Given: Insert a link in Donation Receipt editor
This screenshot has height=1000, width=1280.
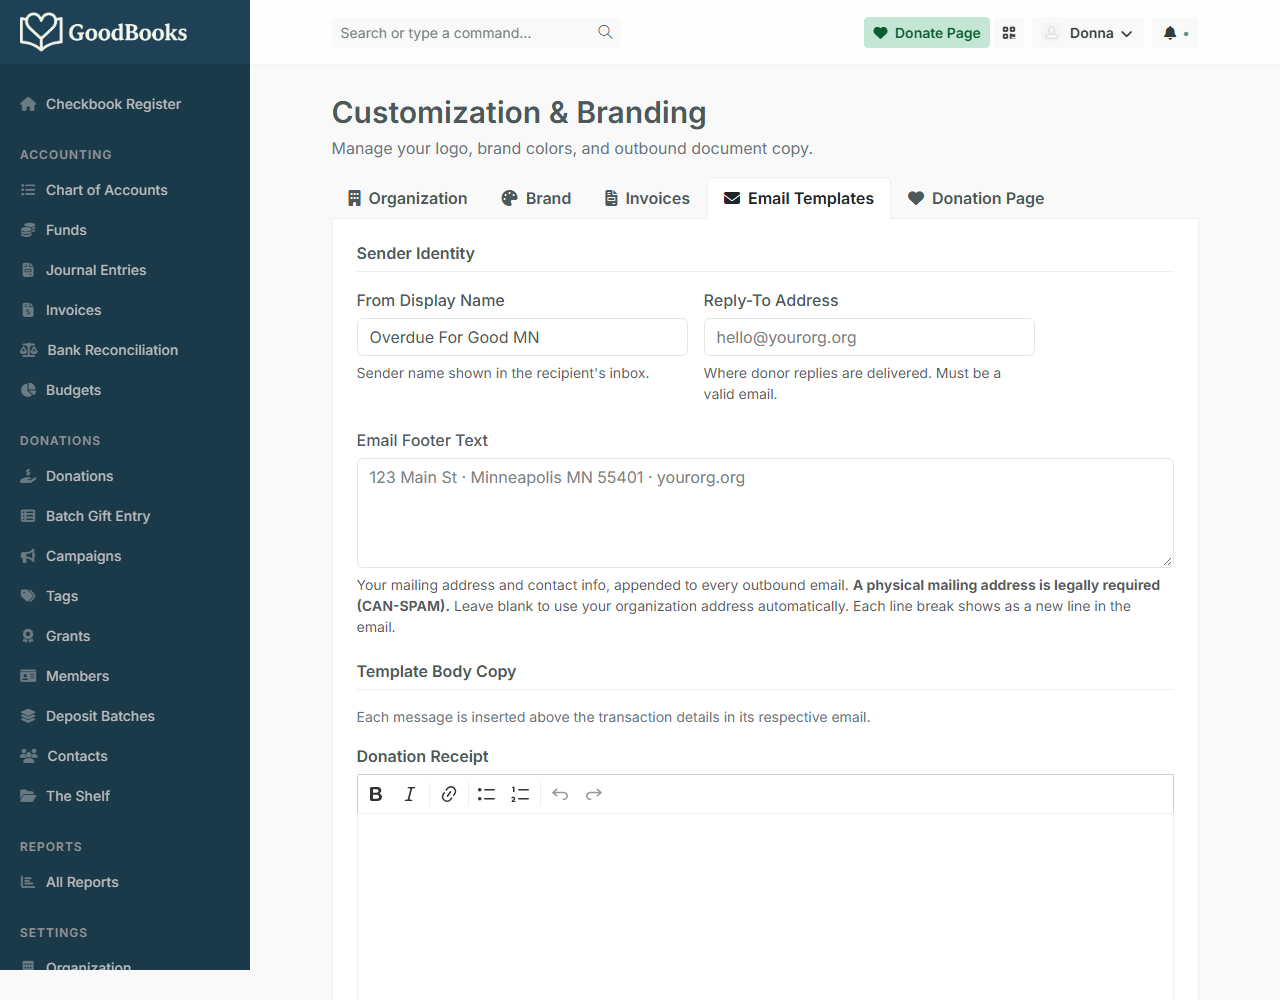Looking at the screenshot, I should tap(449, 794).
